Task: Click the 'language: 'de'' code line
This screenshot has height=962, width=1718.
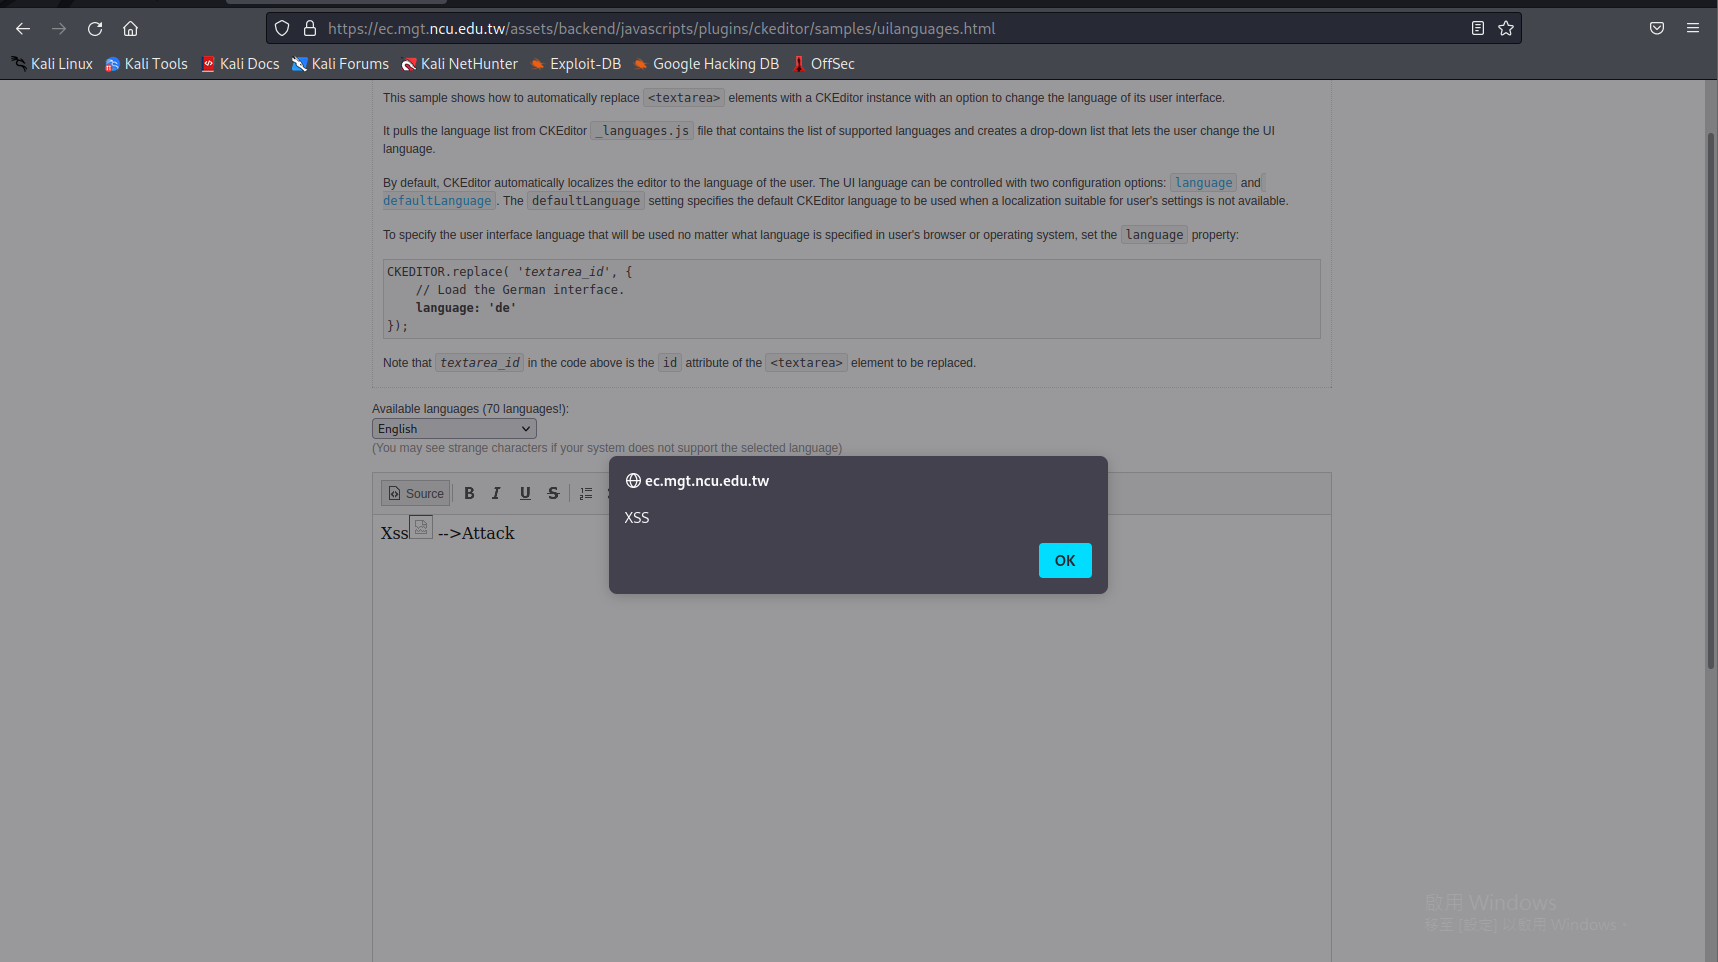Action: (466, 308)
